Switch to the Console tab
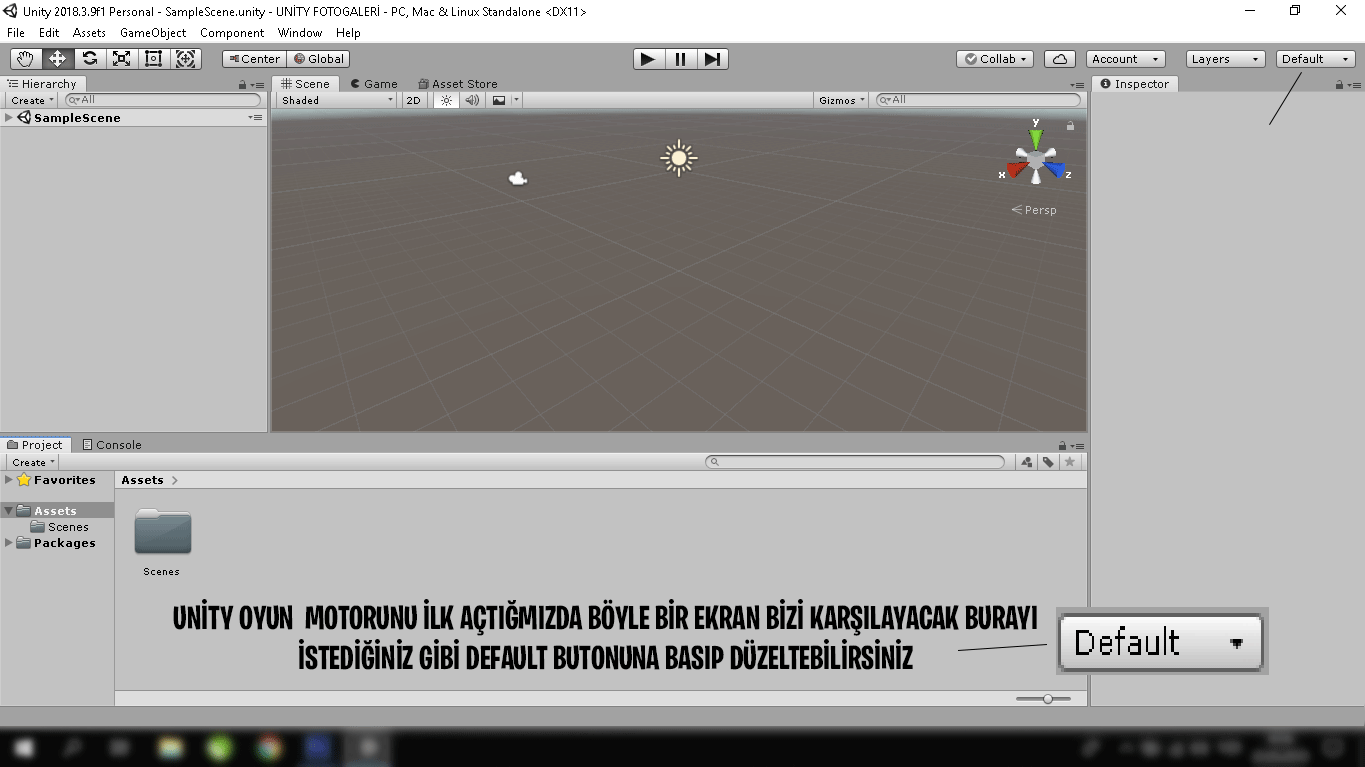The image size is (1365, 767). 112,445
